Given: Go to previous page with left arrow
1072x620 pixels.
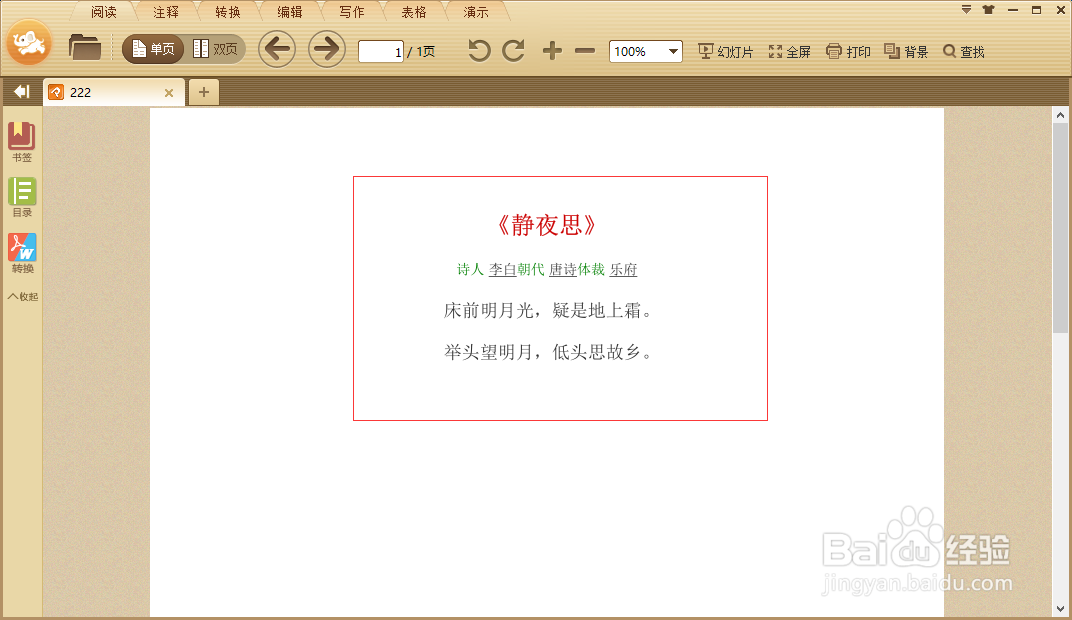Looking at the screenshot, I should 277,49.
